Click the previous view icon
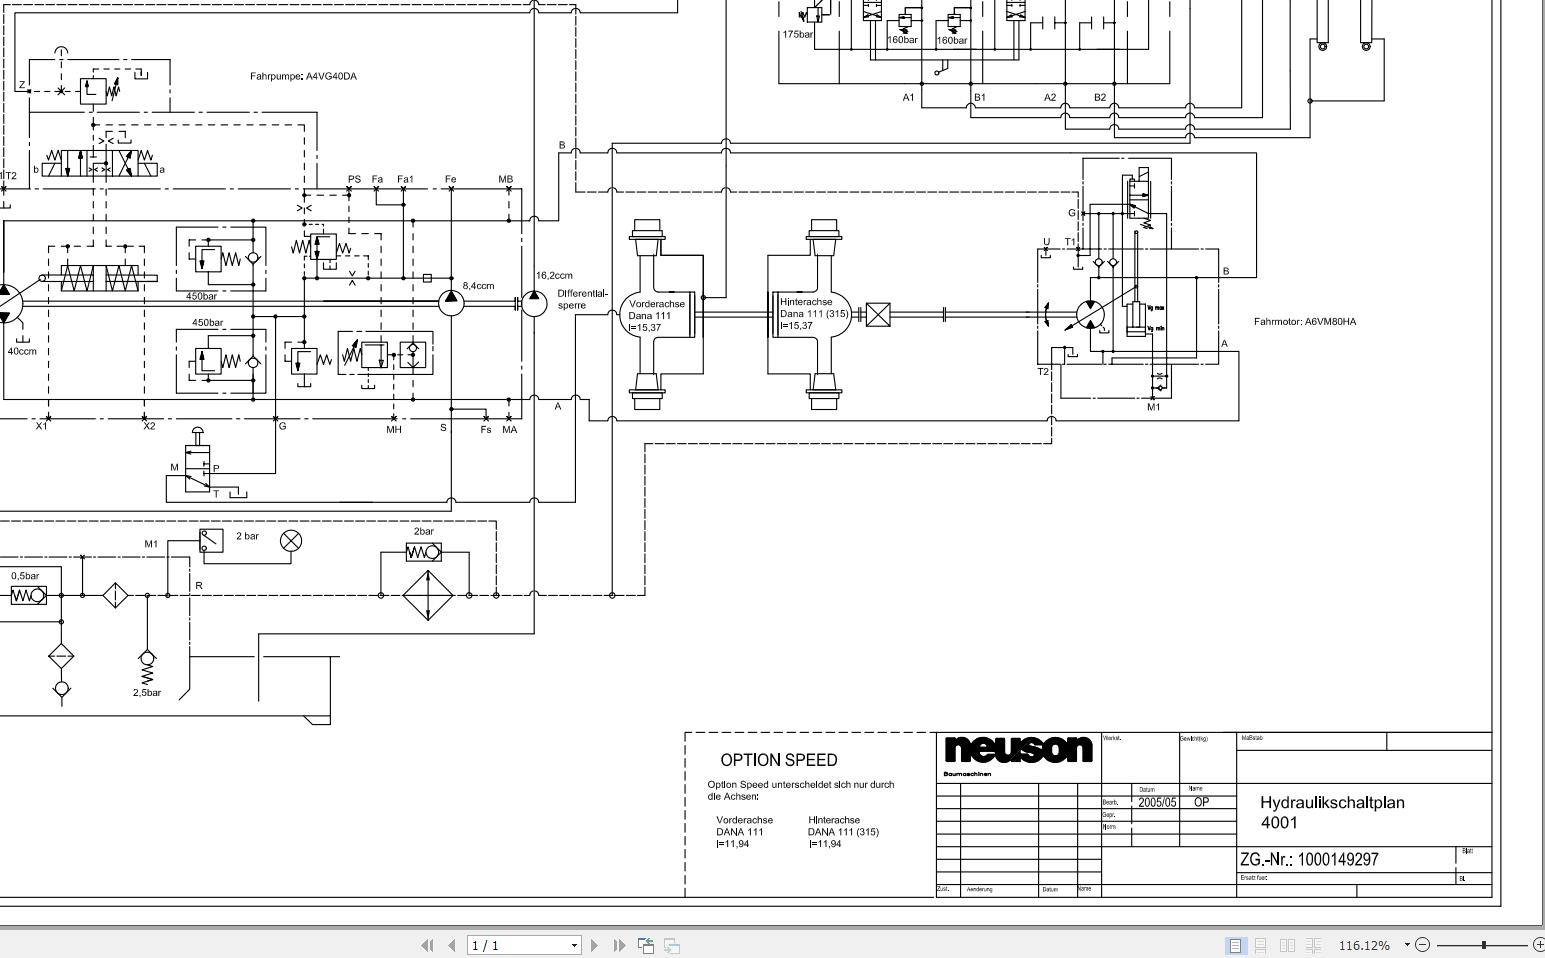Image resolution: width=1545 pixels, height=958 pixels. (646, 945)
